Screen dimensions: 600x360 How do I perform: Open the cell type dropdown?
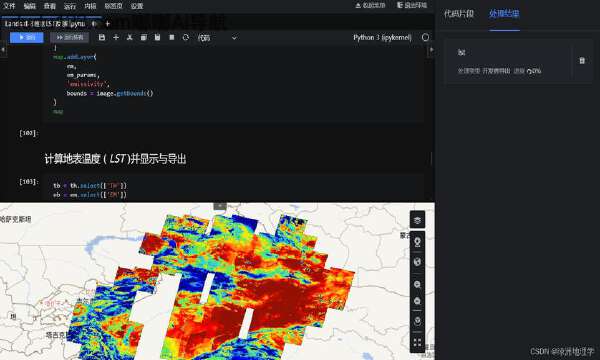(217, 38)
